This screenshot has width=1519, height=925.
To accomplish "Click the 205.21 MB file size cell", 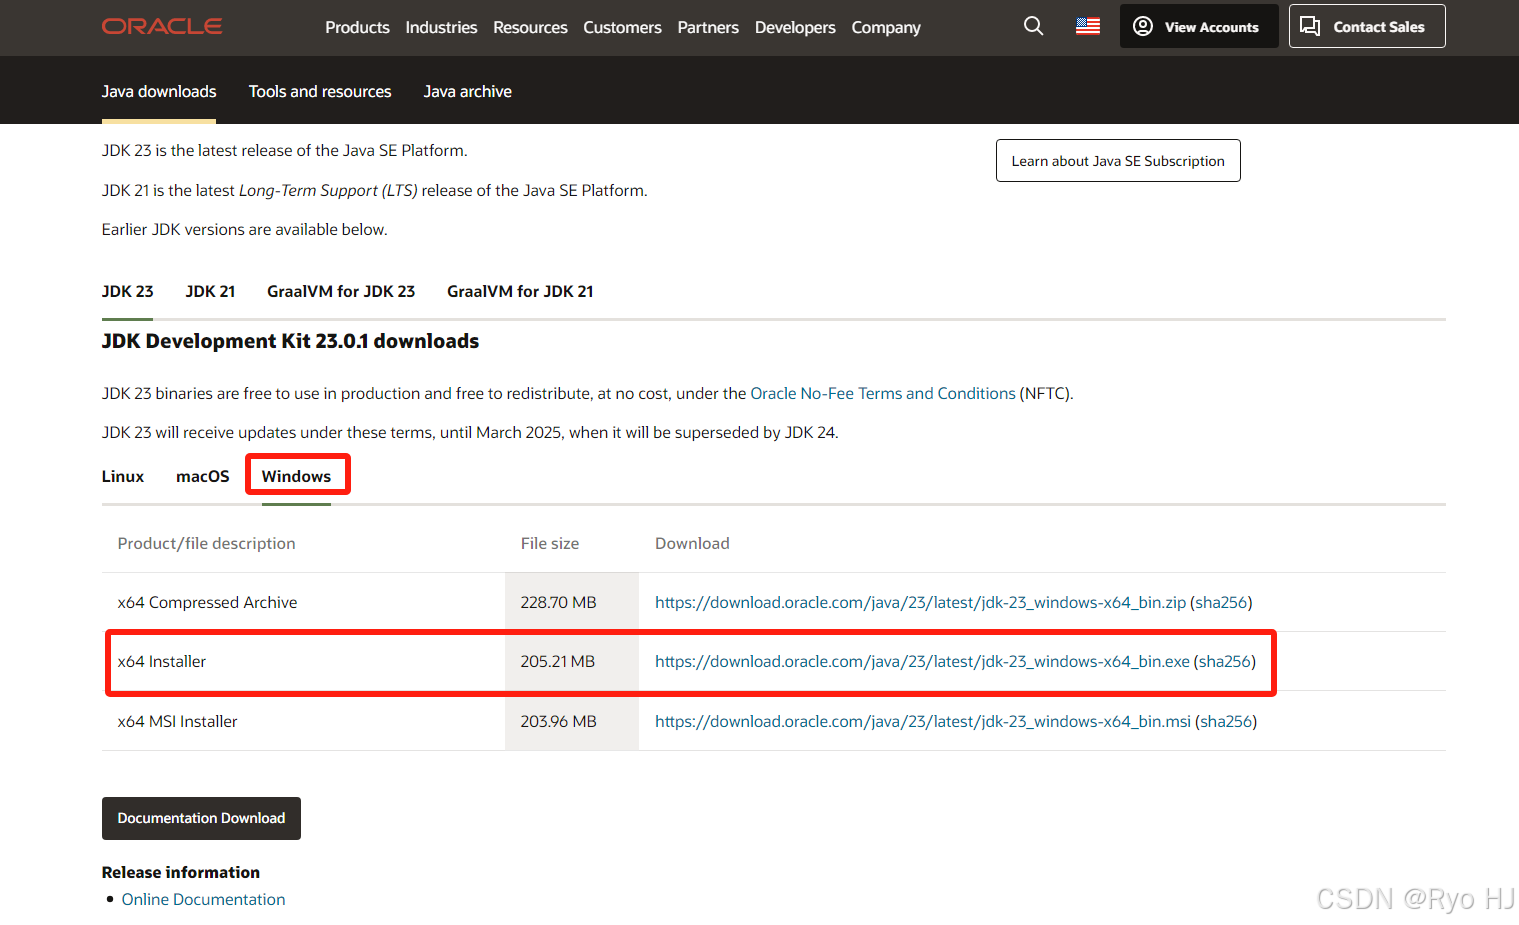I will [x=557, y=661].
